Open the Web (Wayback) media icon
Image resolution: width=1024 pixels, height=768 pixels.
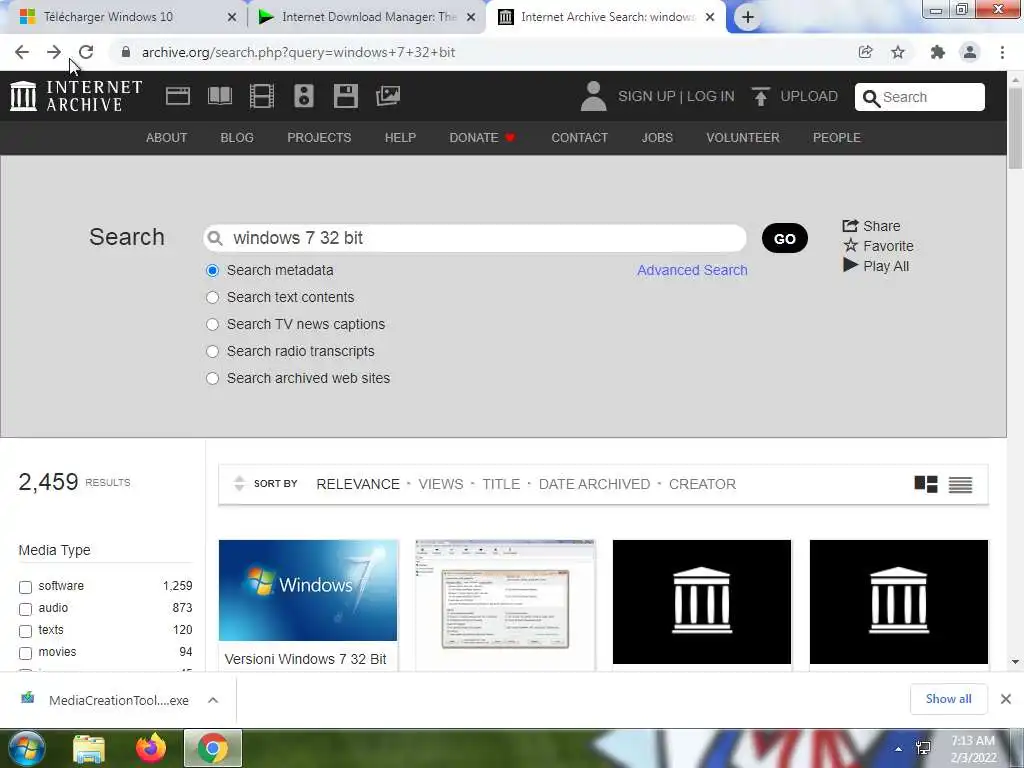[178, 96]
